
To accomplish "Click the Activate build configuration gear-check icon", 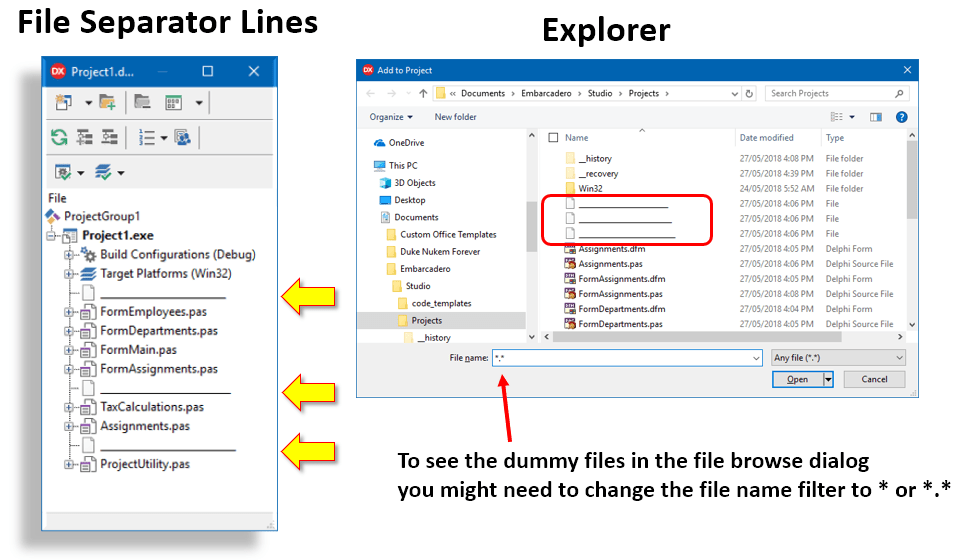I will [x=63, y=172].
